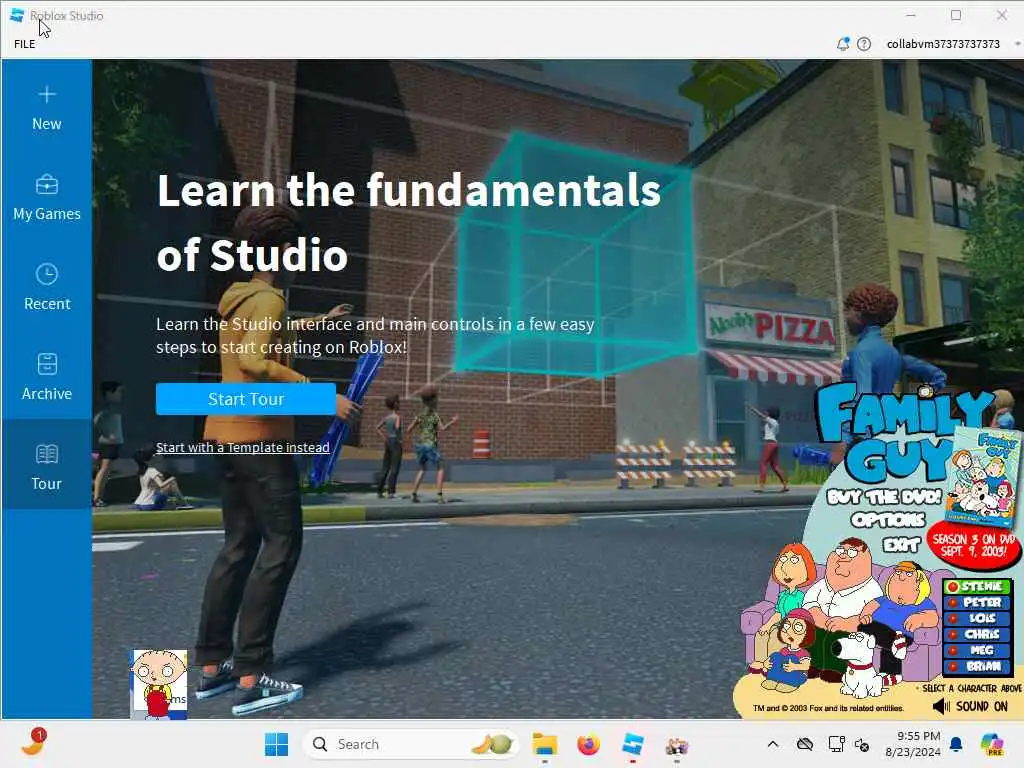1024x768 pixels.
Task: Toggle SOUND ON in Family Guy overlay
Action: click(970, 707)
